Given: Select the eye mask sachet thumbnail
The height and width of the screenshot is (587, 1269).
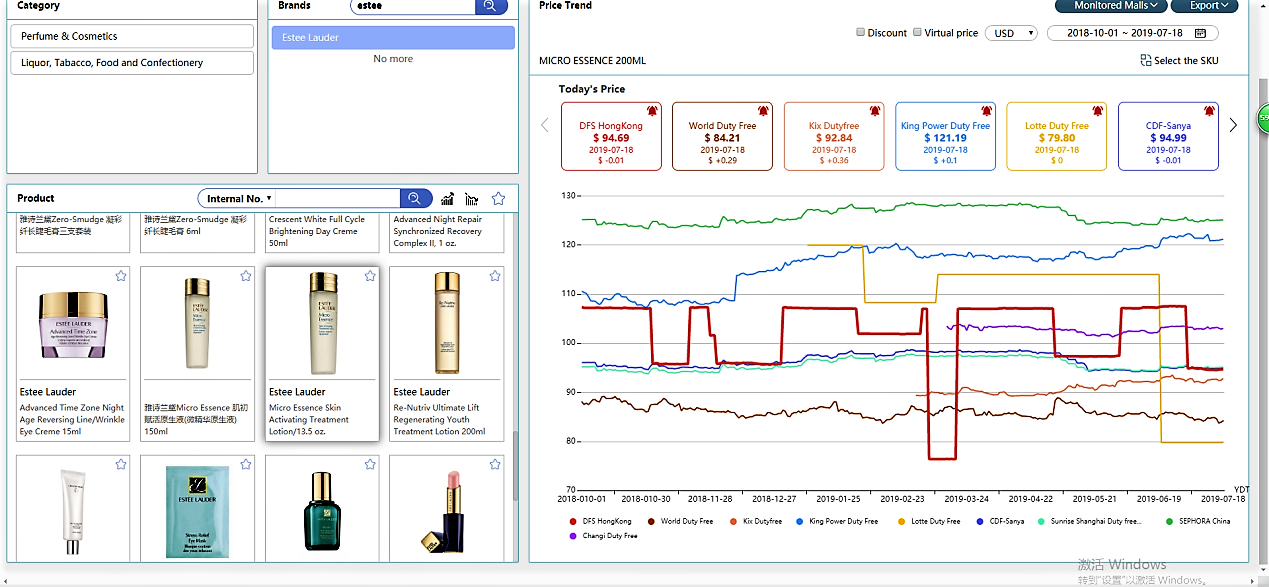Looking at the screenshot, I should click(197, 511).
